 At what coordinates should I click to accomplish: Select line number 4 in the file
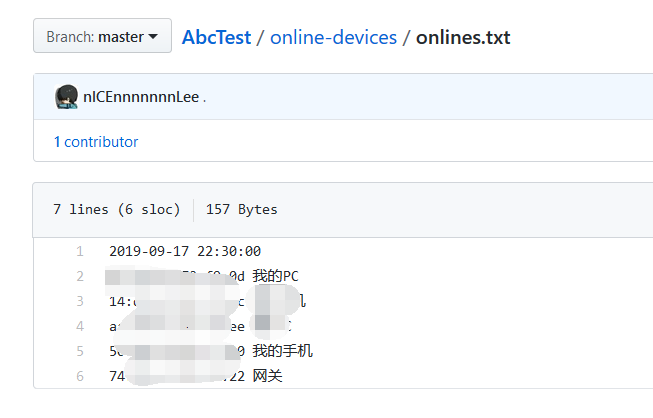pos(80,326)
